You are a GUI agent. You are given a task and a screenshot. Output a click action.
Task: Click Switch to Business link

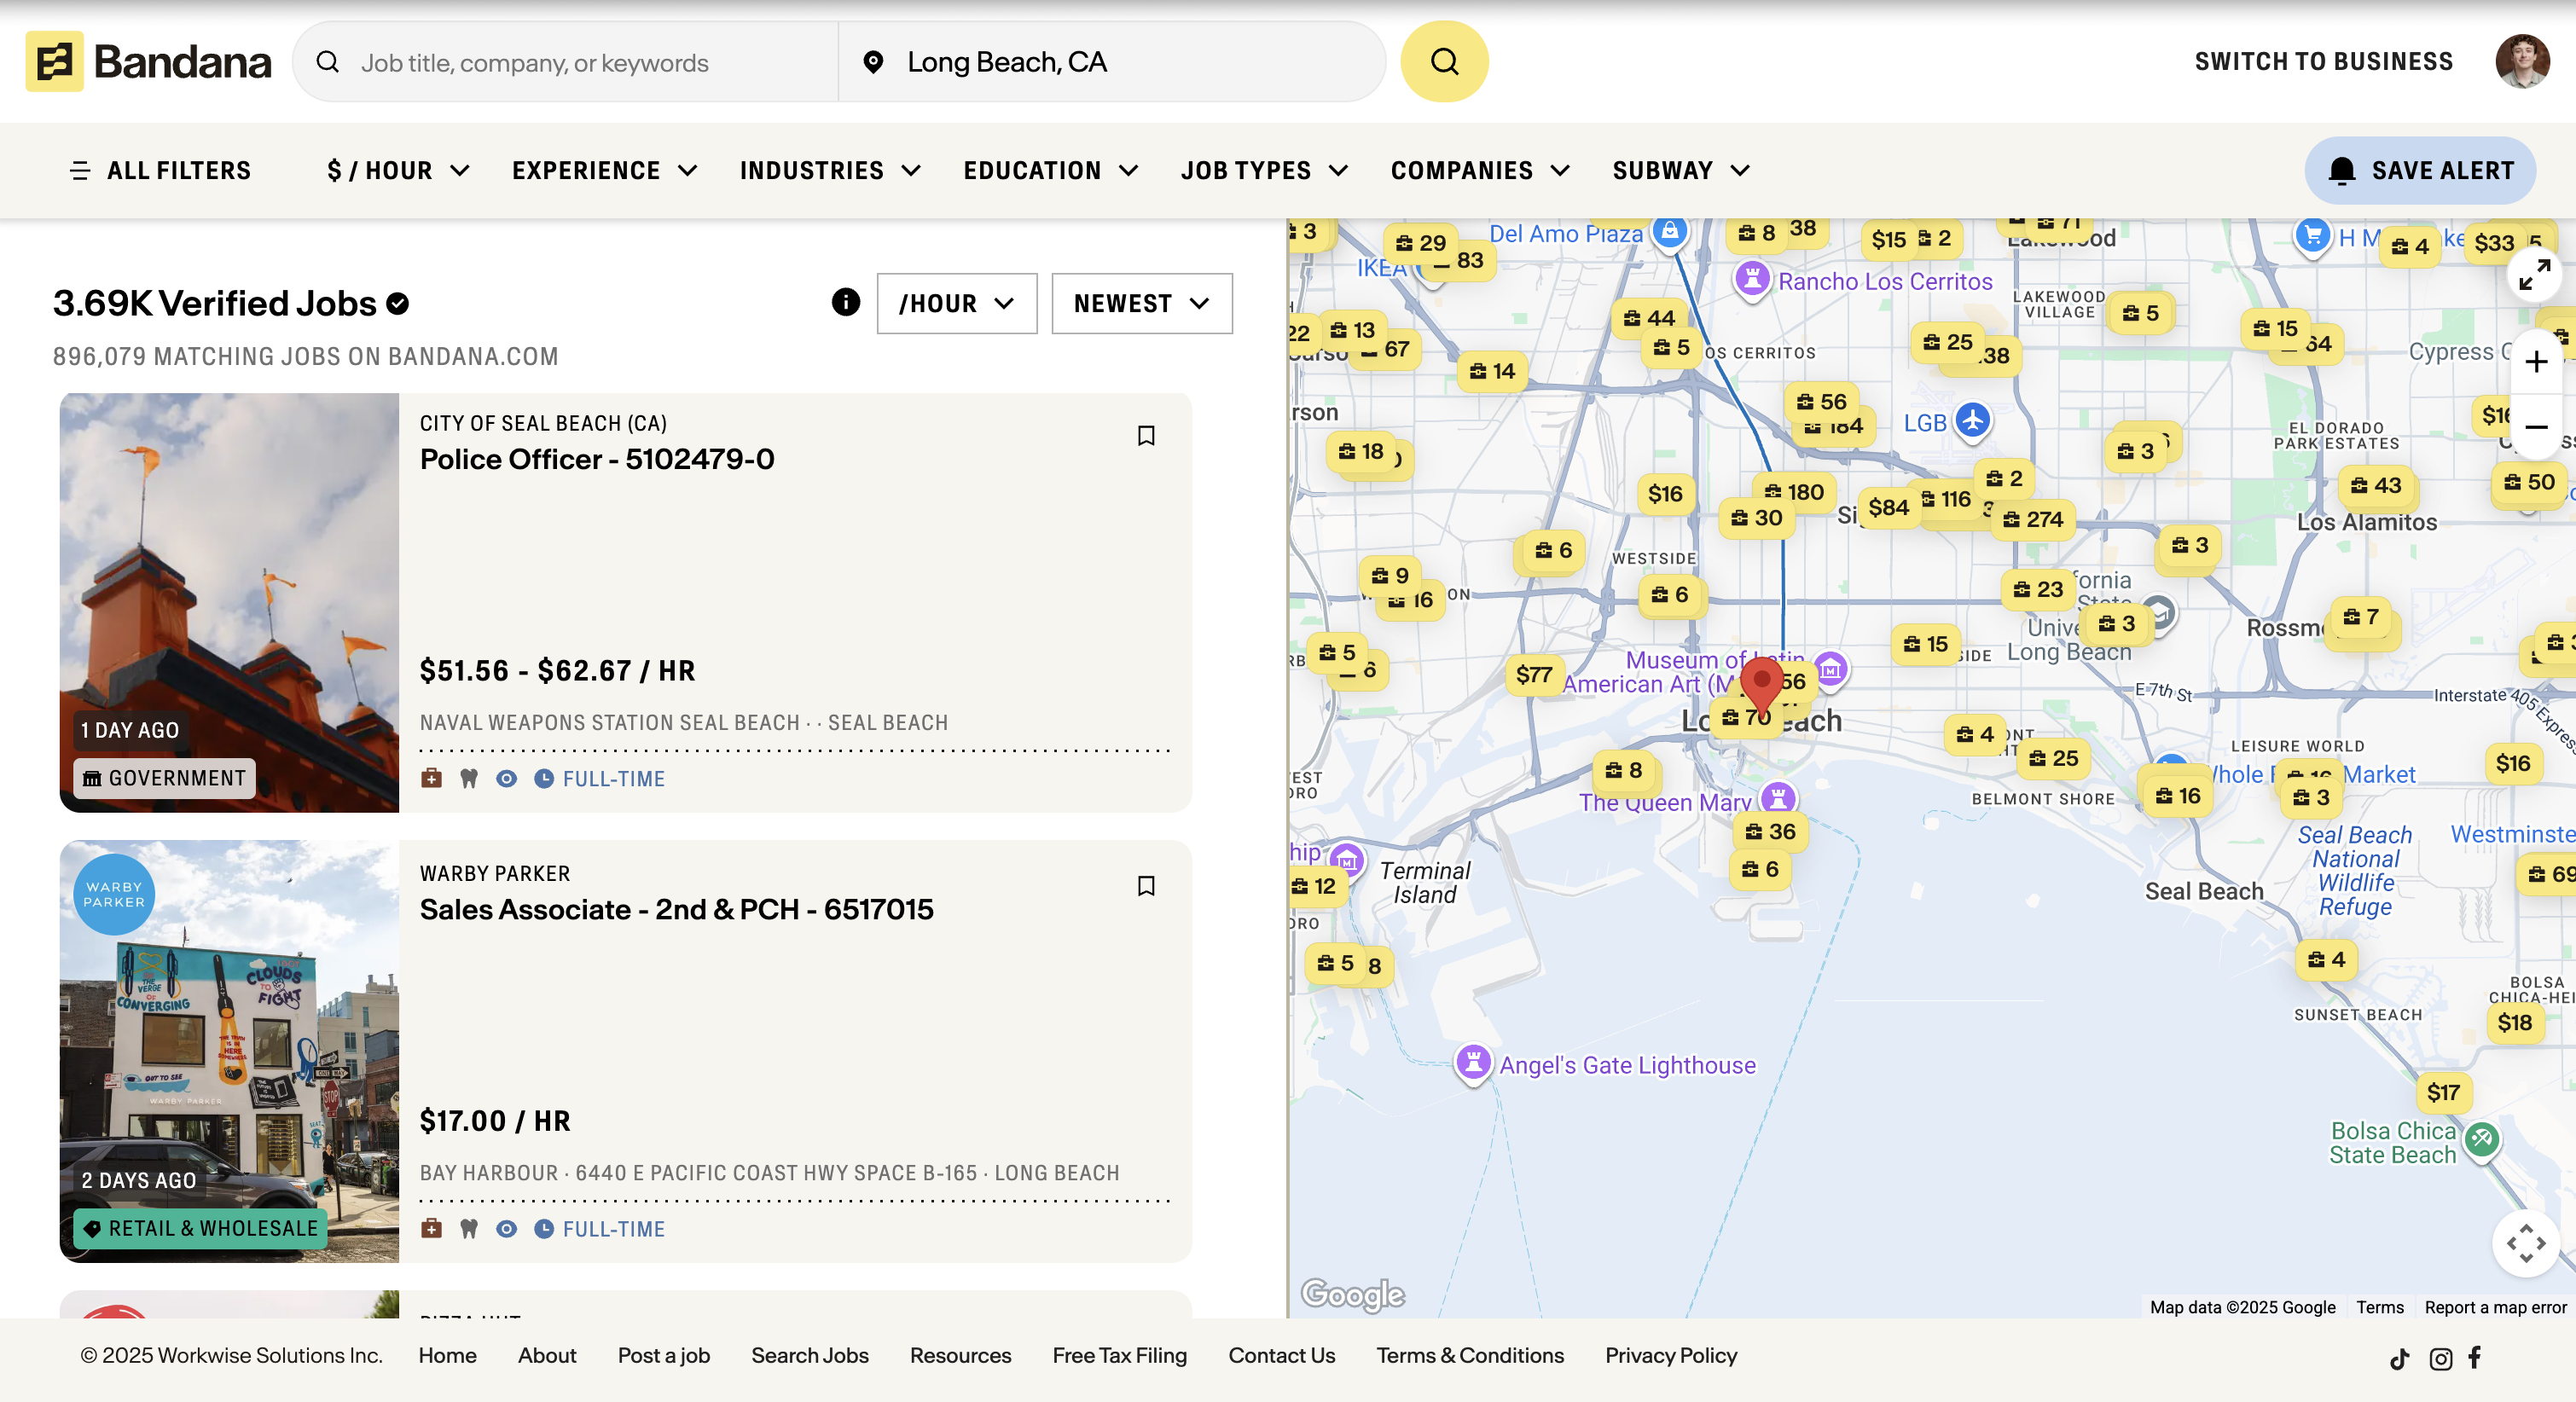coord(2323,62)
